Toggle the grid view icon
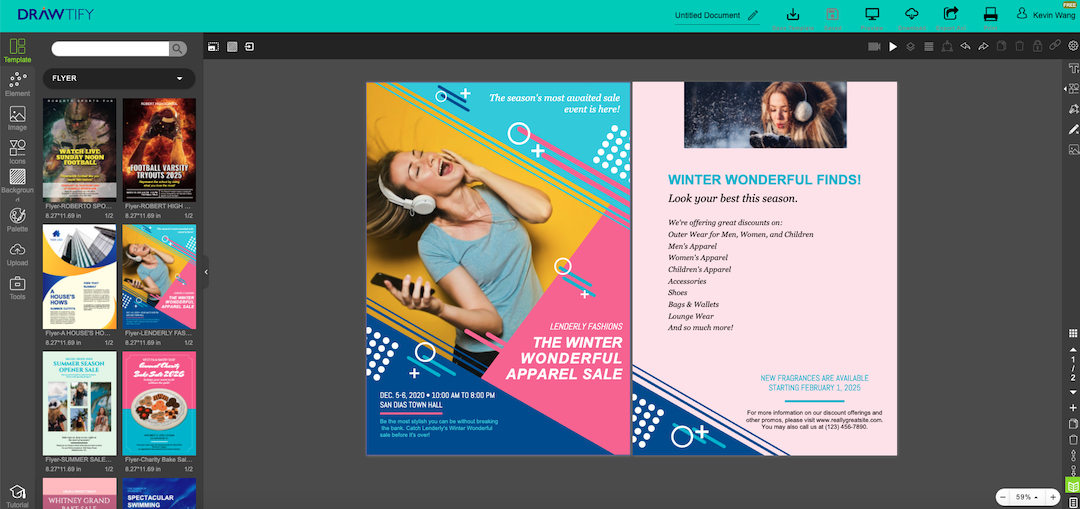This screenshot has height=509, width=1080. 1073,333
